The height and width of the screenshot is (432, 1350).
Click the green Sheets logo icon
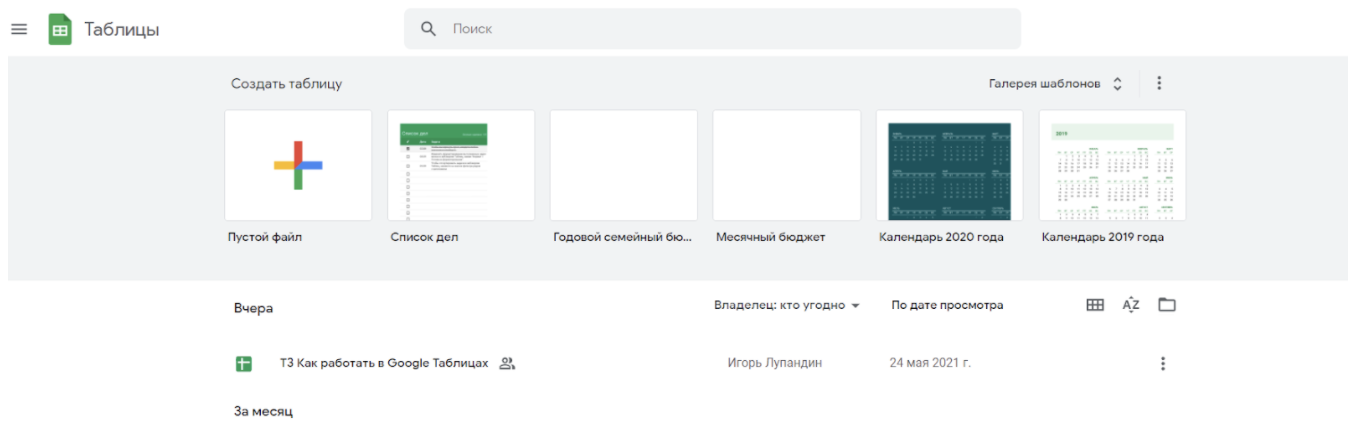coord(60,29)
